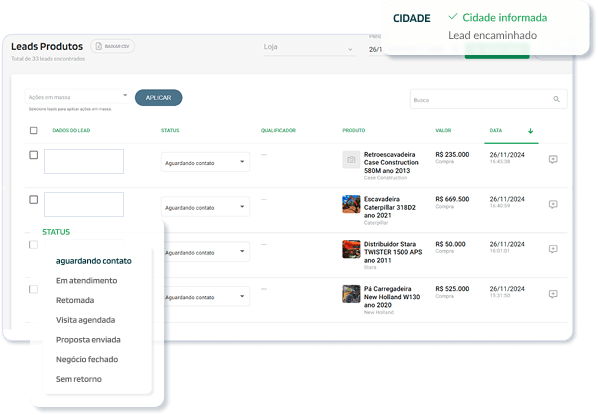Open the Loja dropdown
The image size is (598, 415).
pyautogui.click(x=309, y=48)
